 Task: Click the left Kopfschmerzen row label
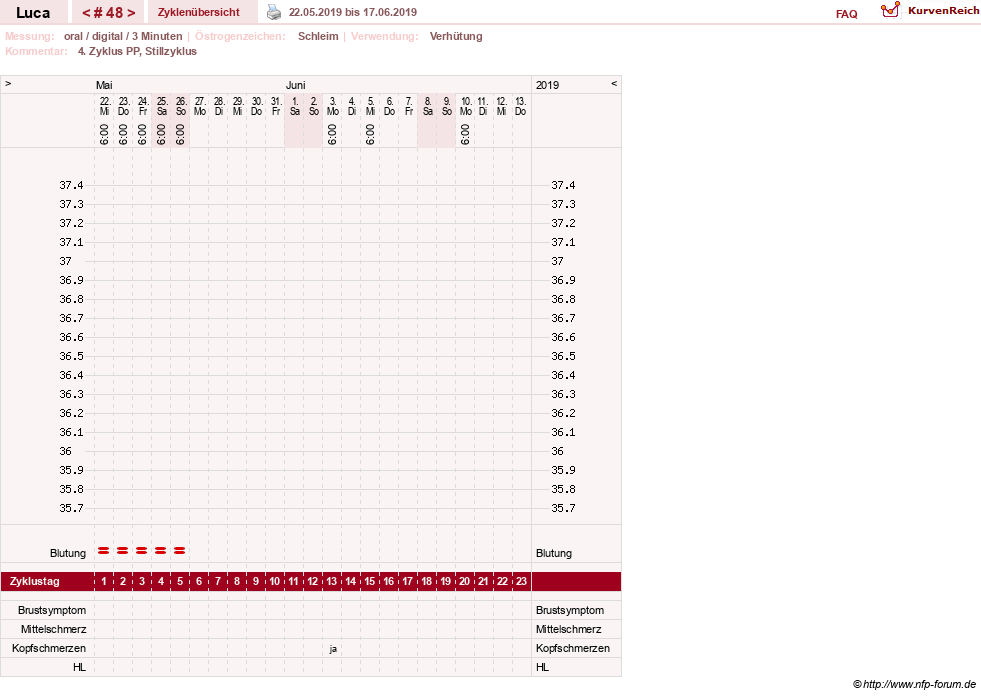pyautogui.click(x=49, y=648)
